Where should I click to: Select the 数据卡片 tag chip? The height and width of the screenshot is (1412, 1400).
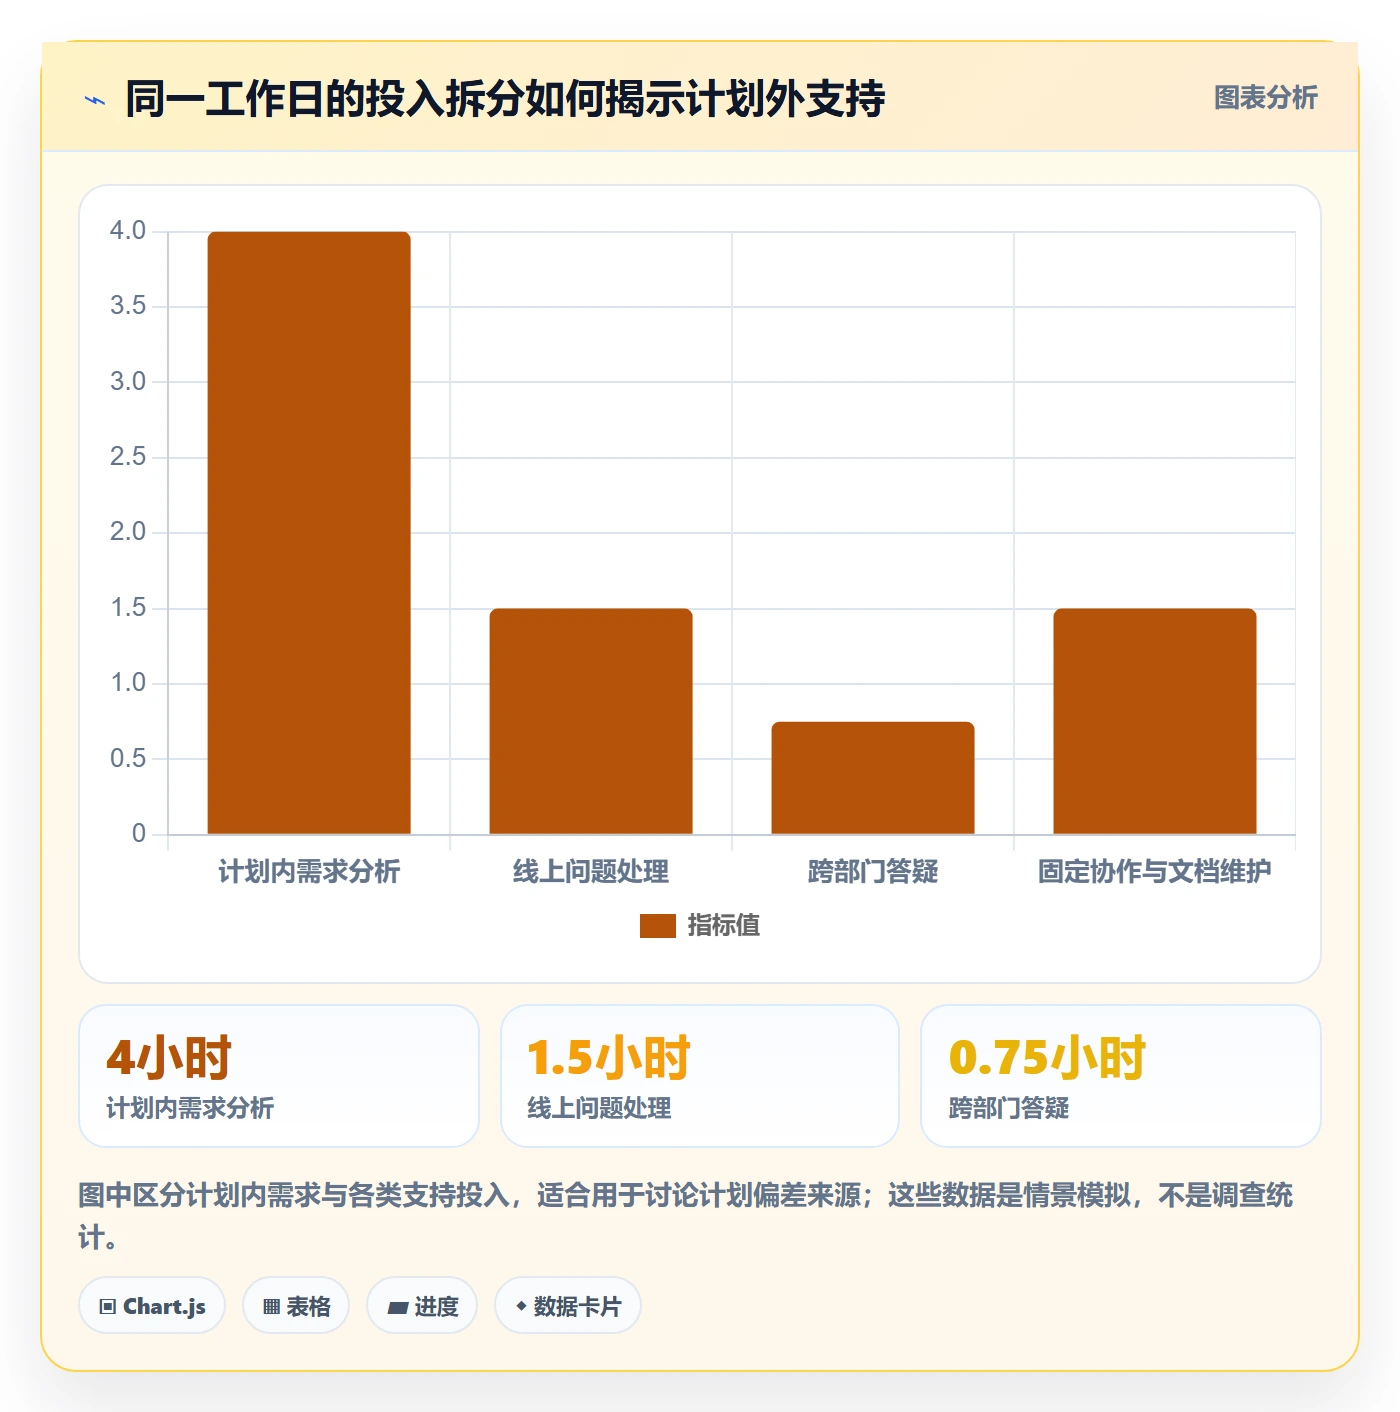click(x=568, y=1305)
